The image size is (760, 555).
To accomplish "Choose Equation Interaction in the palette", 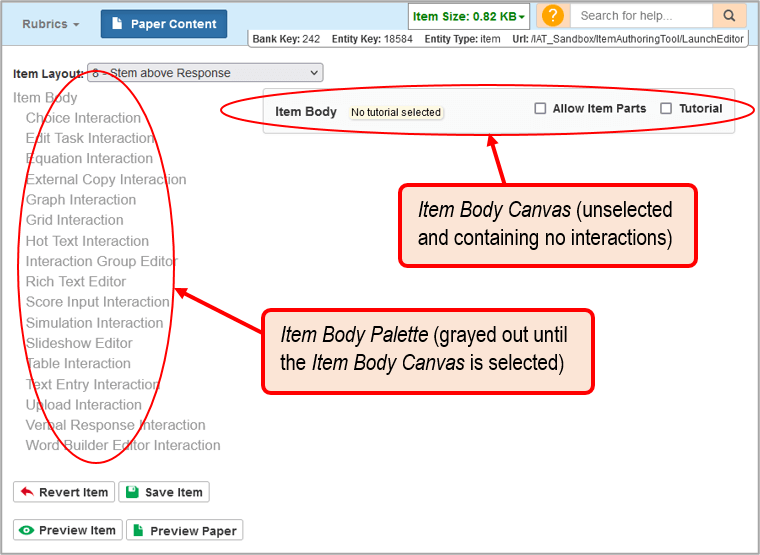I will click(x=89, y=159).
